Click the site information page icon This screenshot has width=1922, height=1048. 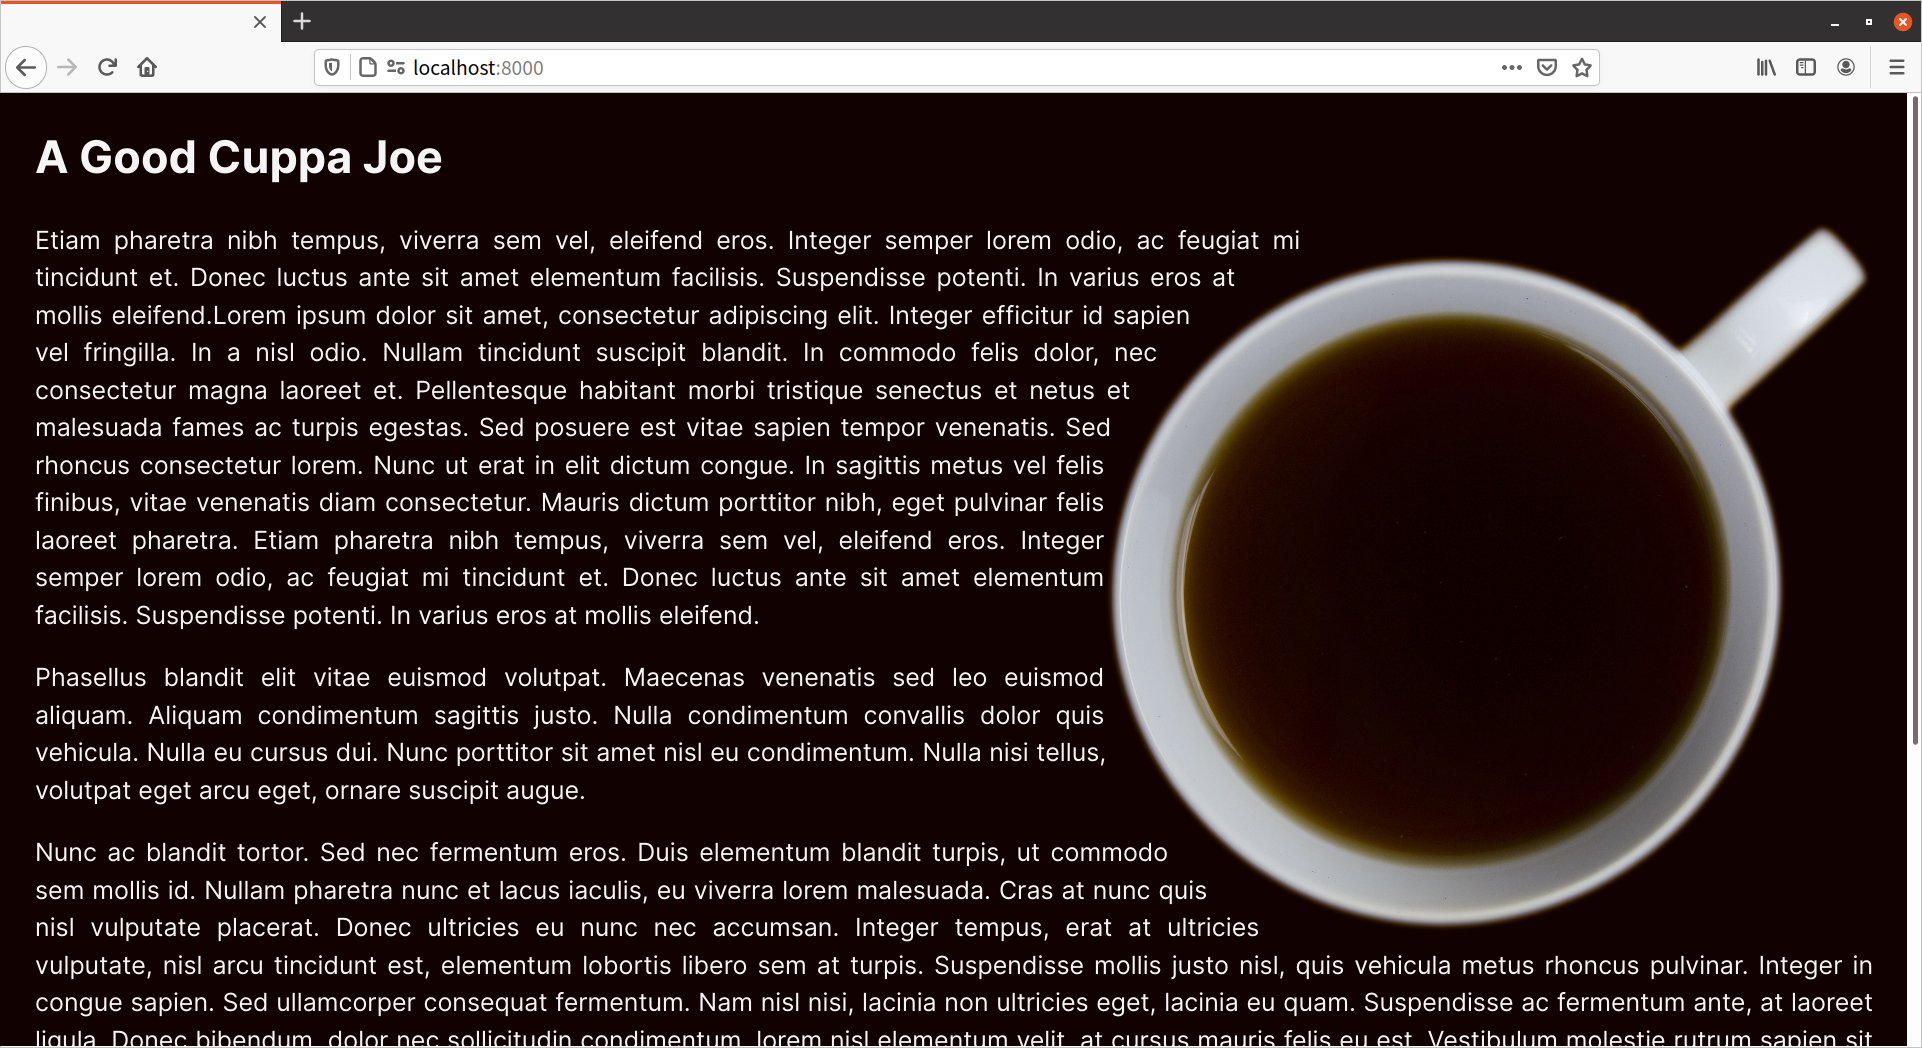click(x=366, y=67)
